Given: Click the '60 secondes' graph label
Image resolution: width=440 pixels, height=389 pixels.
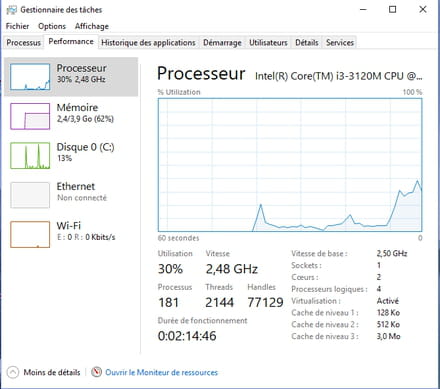Looking at the screenshot, I should 179,238.
